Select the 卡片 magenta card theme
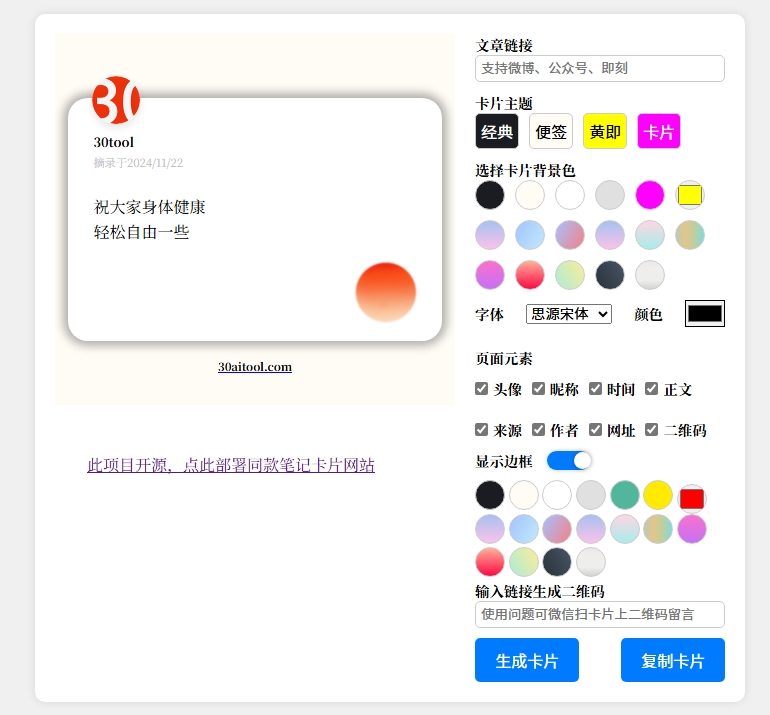This screenshot has width=770, height=715. [x=659, y=131]
